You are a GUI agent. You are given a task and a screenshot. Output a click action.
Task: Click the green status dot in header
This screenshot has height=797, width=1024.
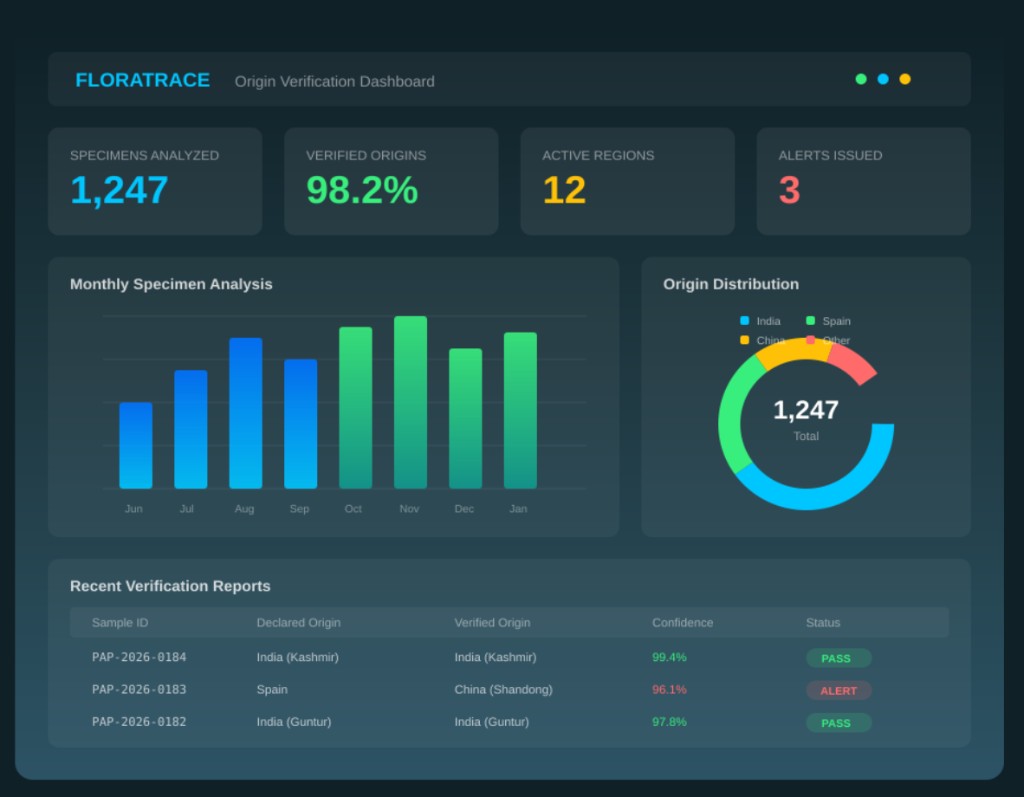pyautogui.click(x=860, y=79)
